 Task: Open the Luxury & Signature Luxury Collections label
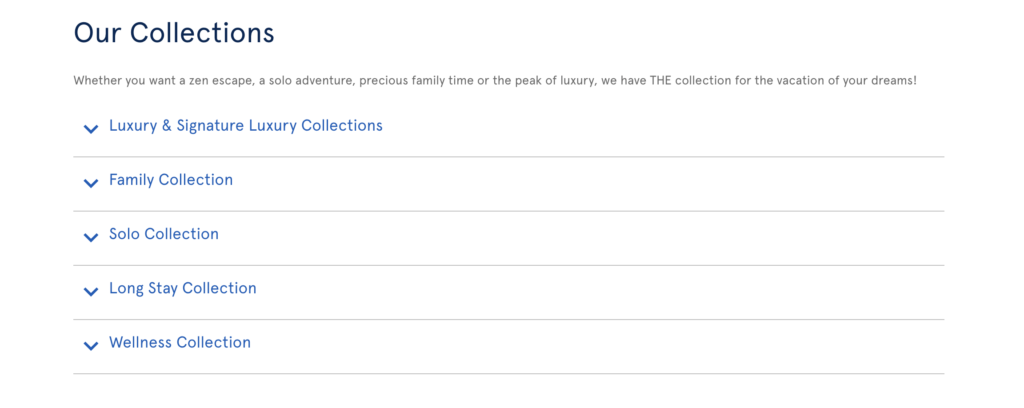click(245, 126)
